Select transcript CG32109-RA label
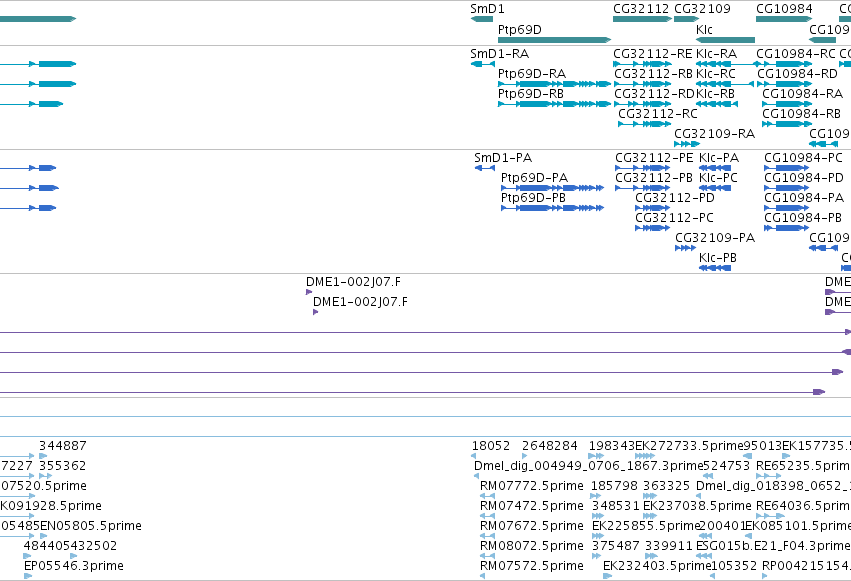 coord(714,133)
